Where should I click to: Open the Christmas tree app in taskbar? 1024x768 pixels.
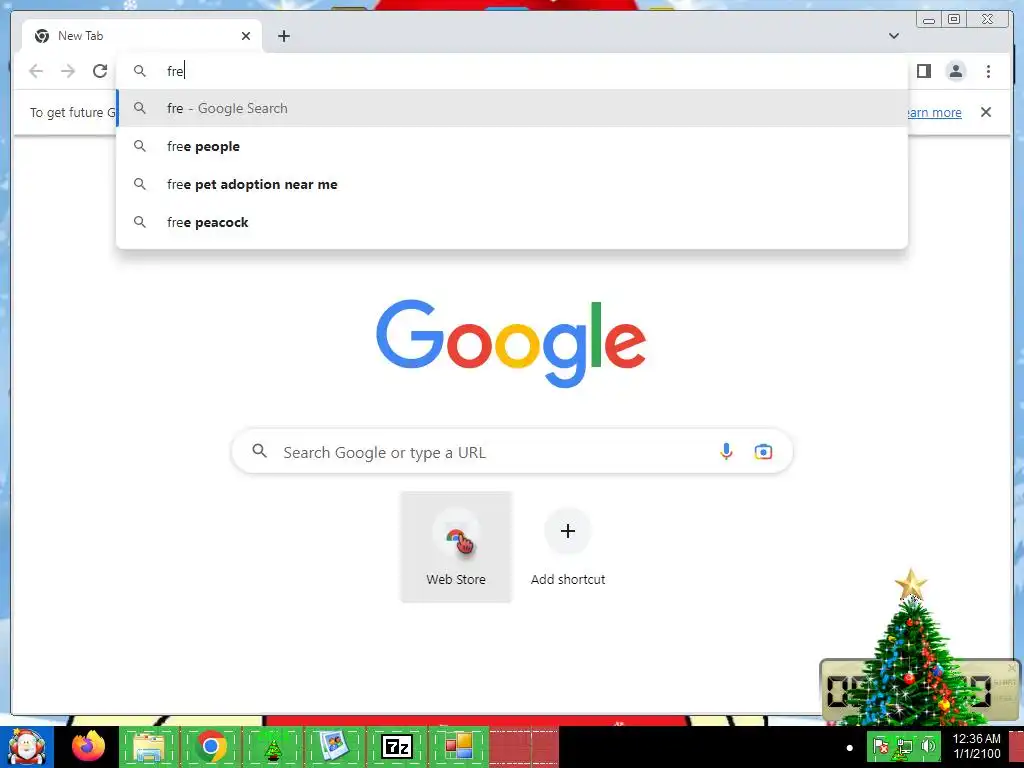point(273,747)
